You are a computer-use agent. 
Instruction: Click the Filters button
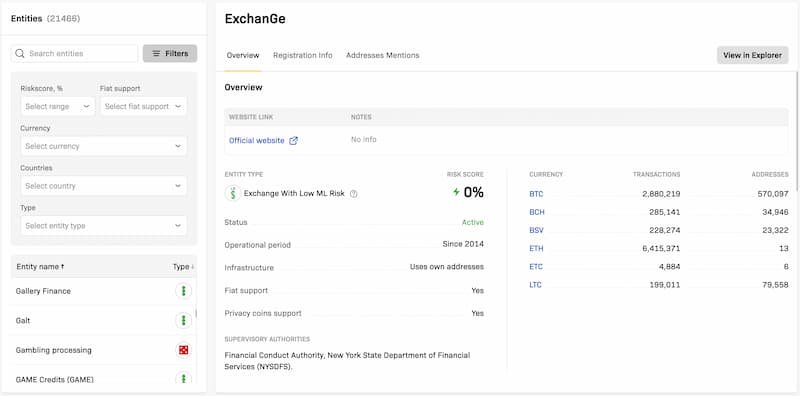click(x=170, y=54)
